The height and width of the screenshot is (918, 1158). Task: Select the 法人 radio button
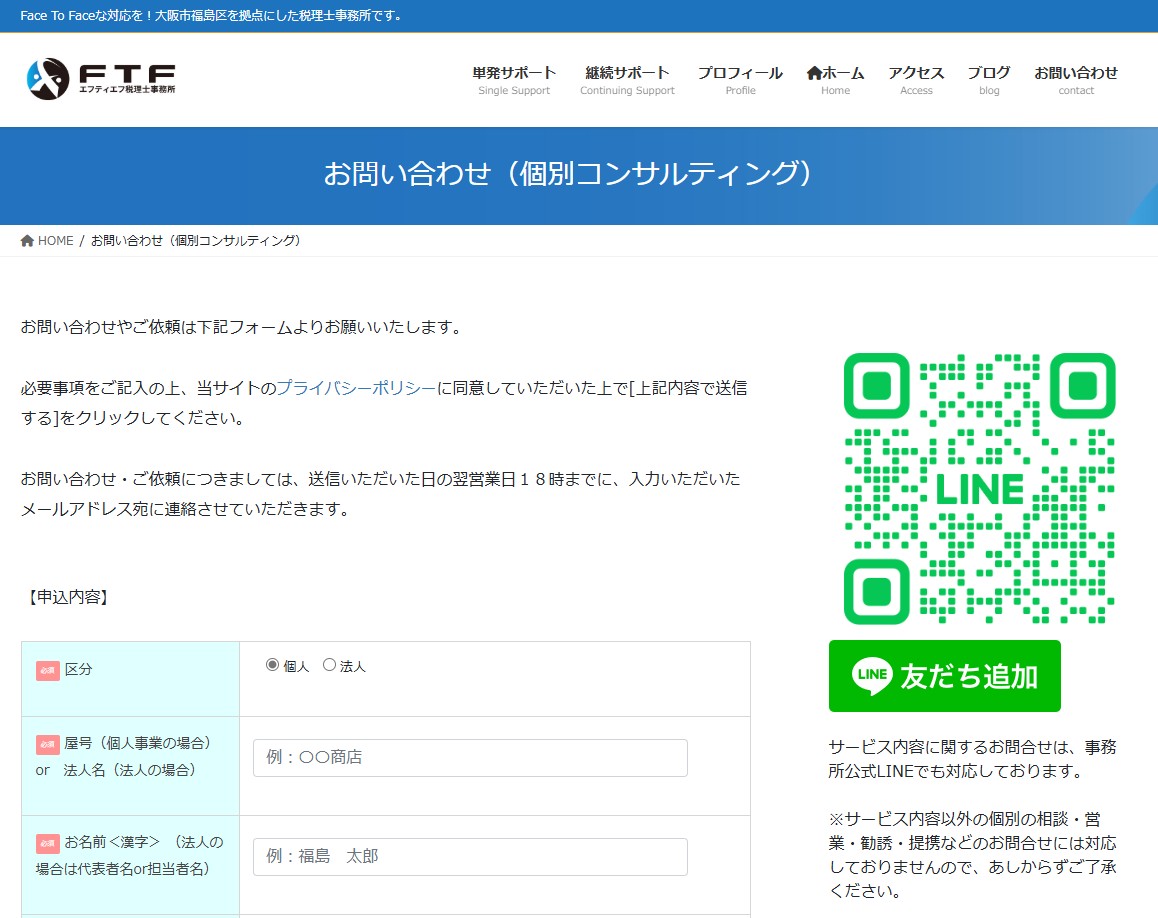[x=329, y=665]
